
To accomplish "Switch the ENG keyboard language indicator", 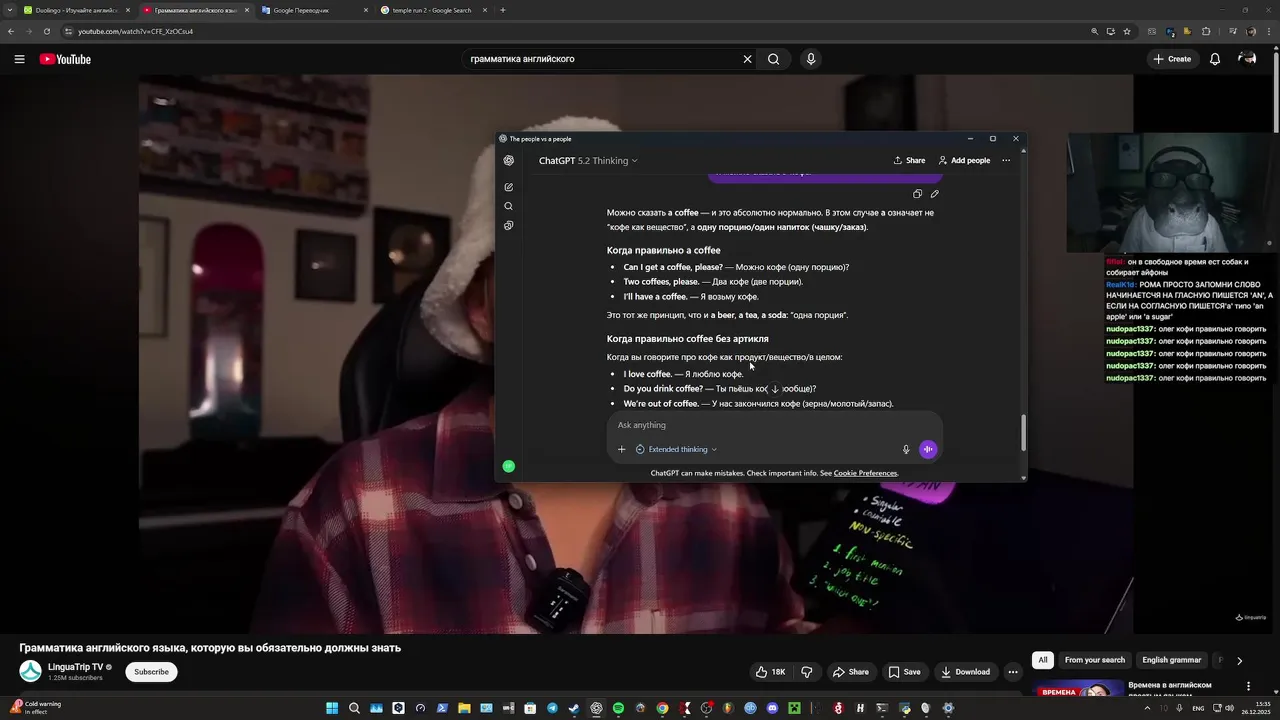I will tap(1198, 708).
